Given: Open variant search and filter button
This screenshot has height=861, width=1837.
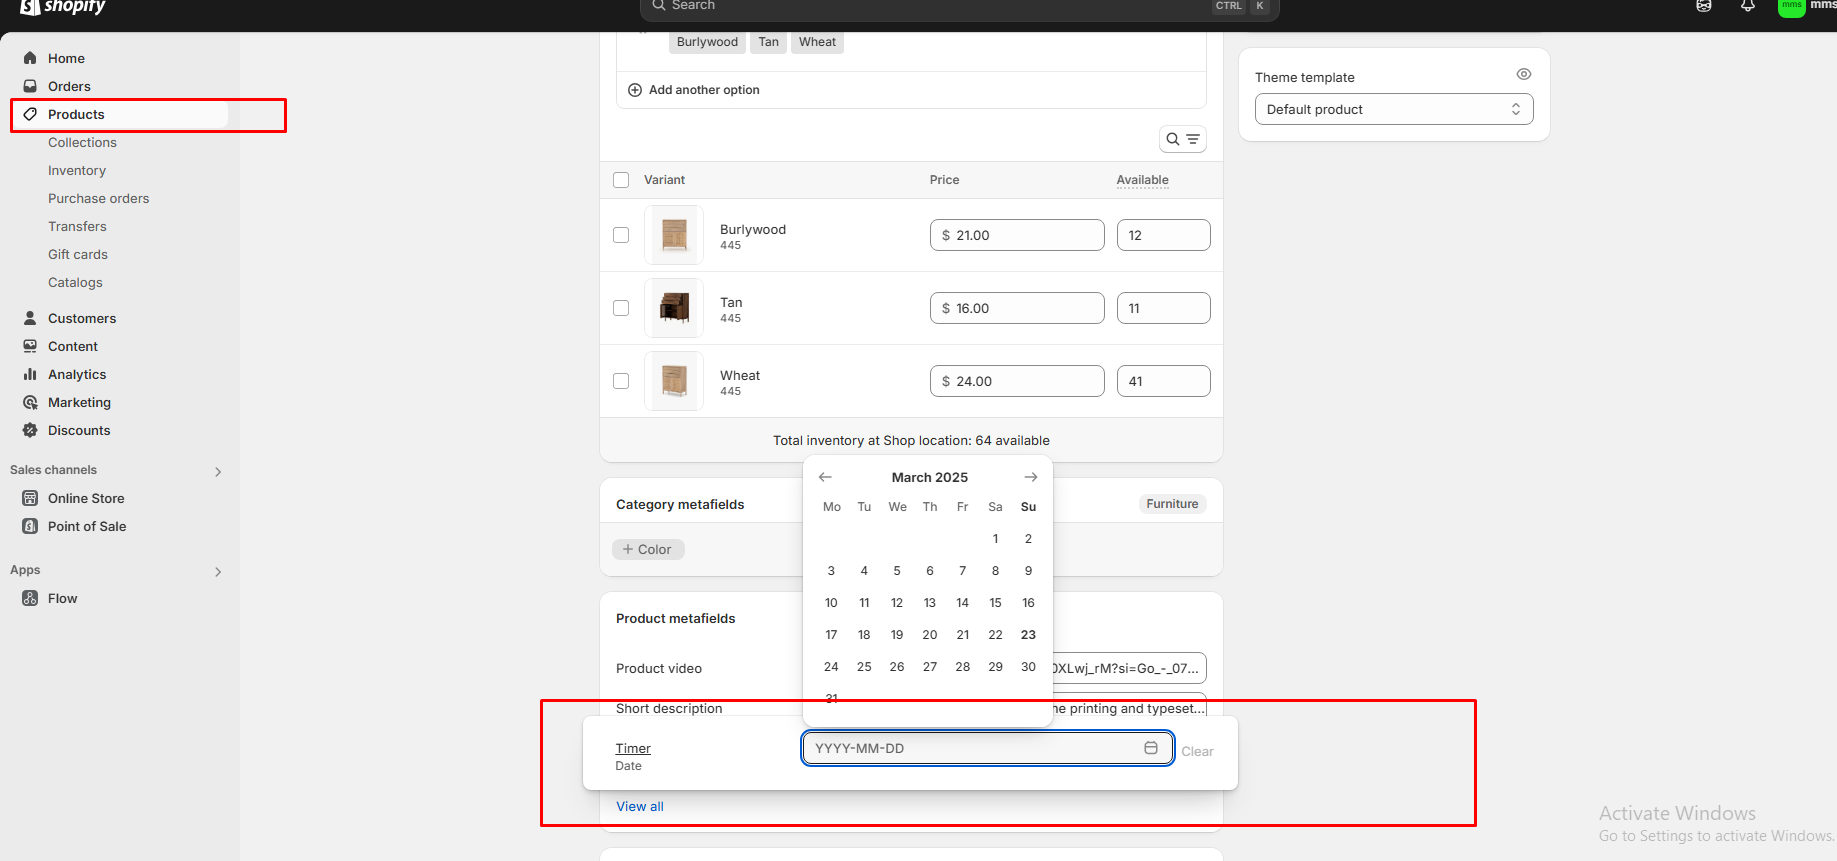Looking at the screenshot, I should click(x=1182, y=139).
